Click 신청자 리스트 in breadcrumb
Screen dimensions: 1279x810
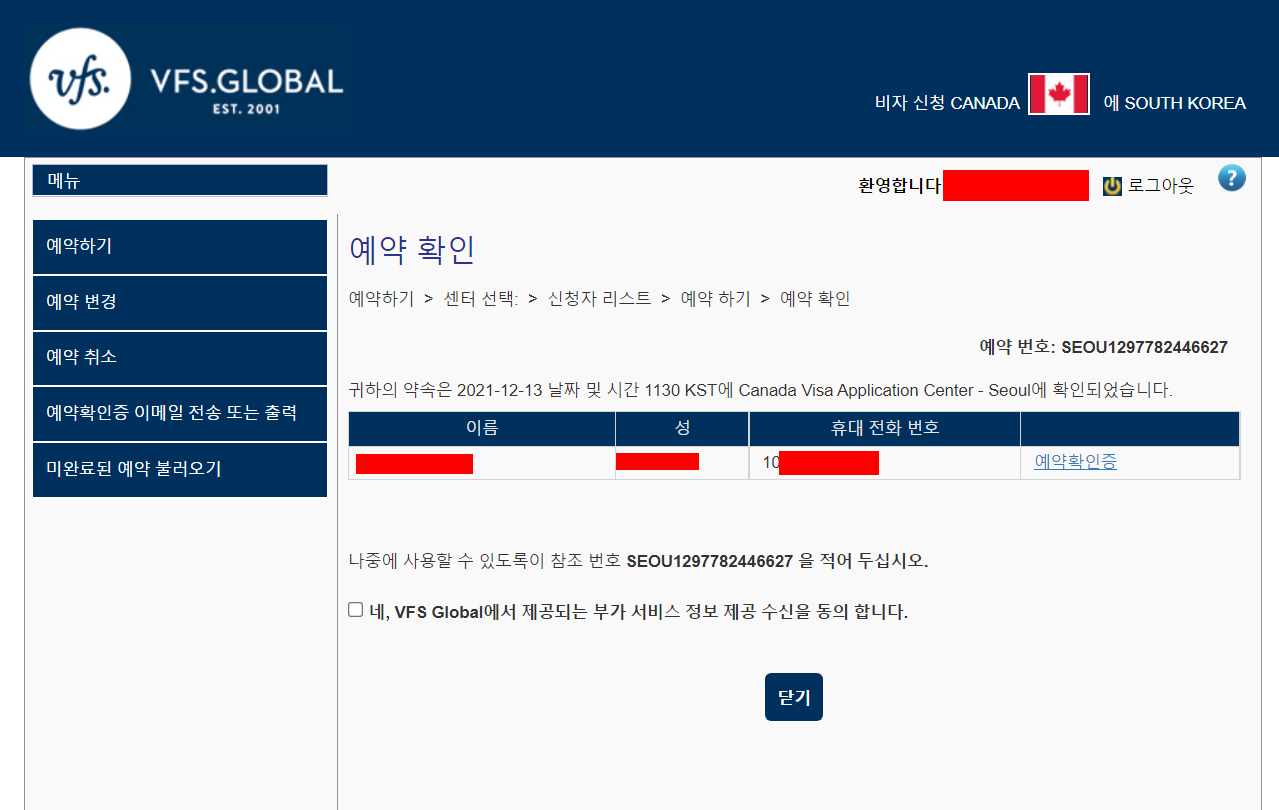599,299
